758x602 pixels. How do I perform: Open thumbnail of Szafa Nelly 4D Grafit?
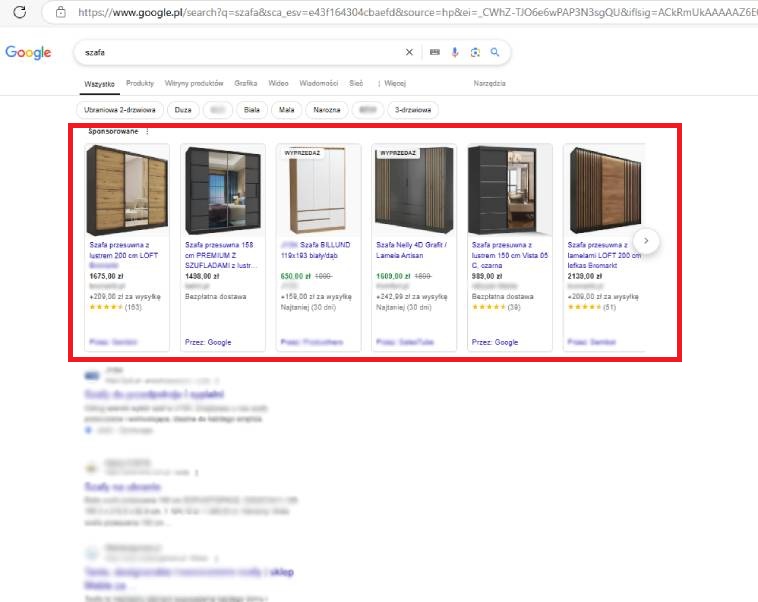pyautogui.click(x=414, y=190)
